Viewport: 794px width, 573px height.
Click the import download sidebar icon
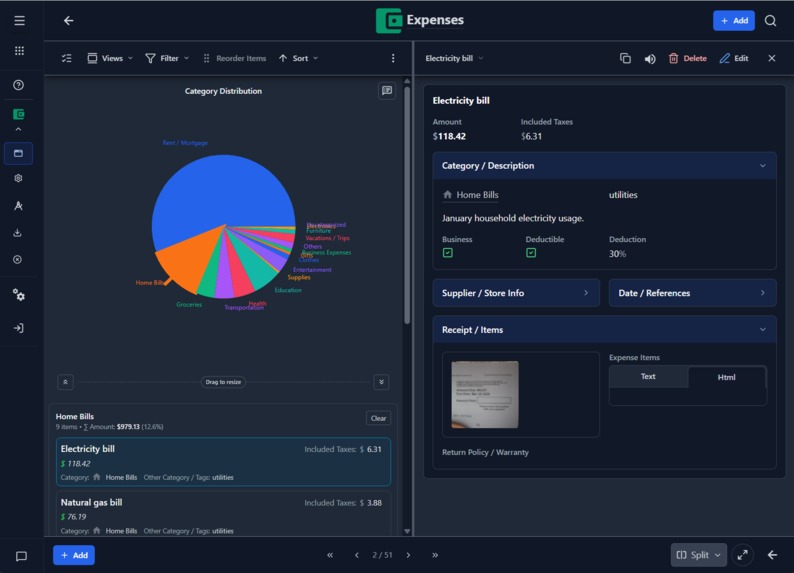(18, 233)
